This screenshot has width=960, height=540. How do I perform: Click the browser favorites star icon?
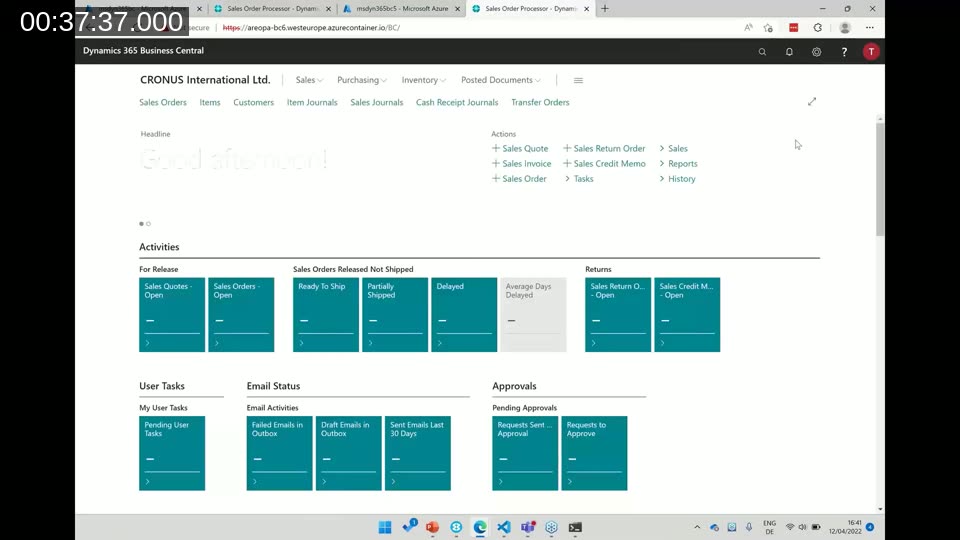tap(768, 28)
